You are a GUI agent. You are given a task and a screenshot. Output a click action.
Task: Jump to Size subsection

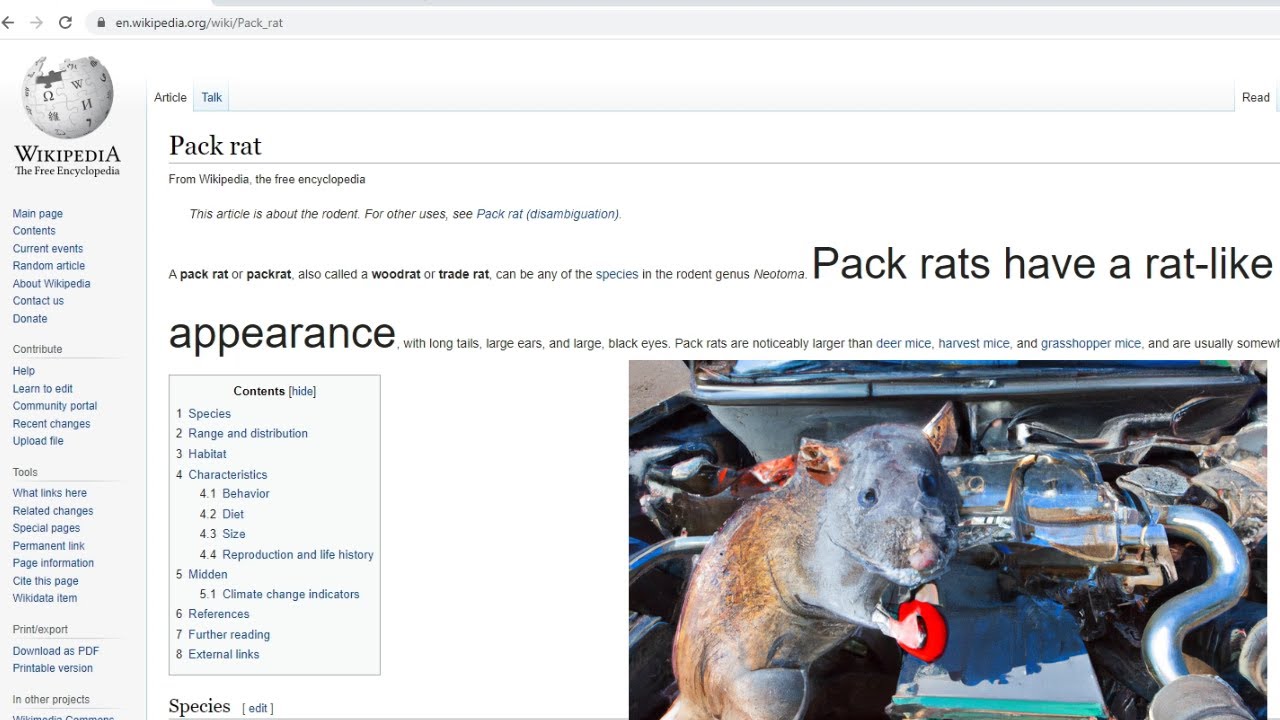point(234,534)
